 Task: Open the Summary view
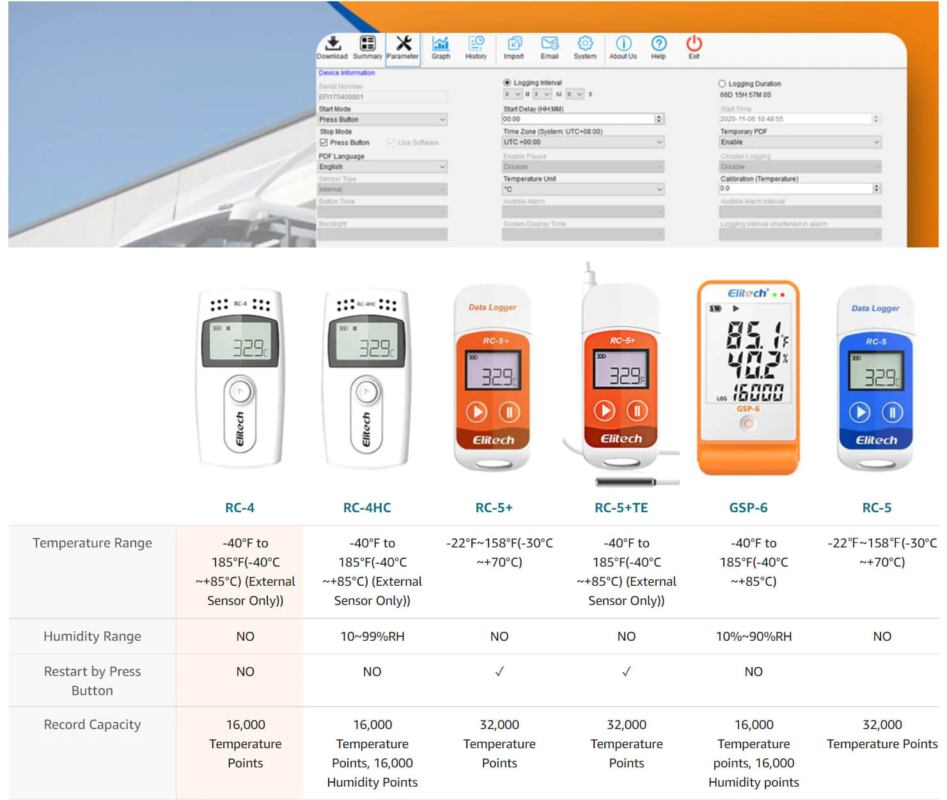[x=367, y=46]
